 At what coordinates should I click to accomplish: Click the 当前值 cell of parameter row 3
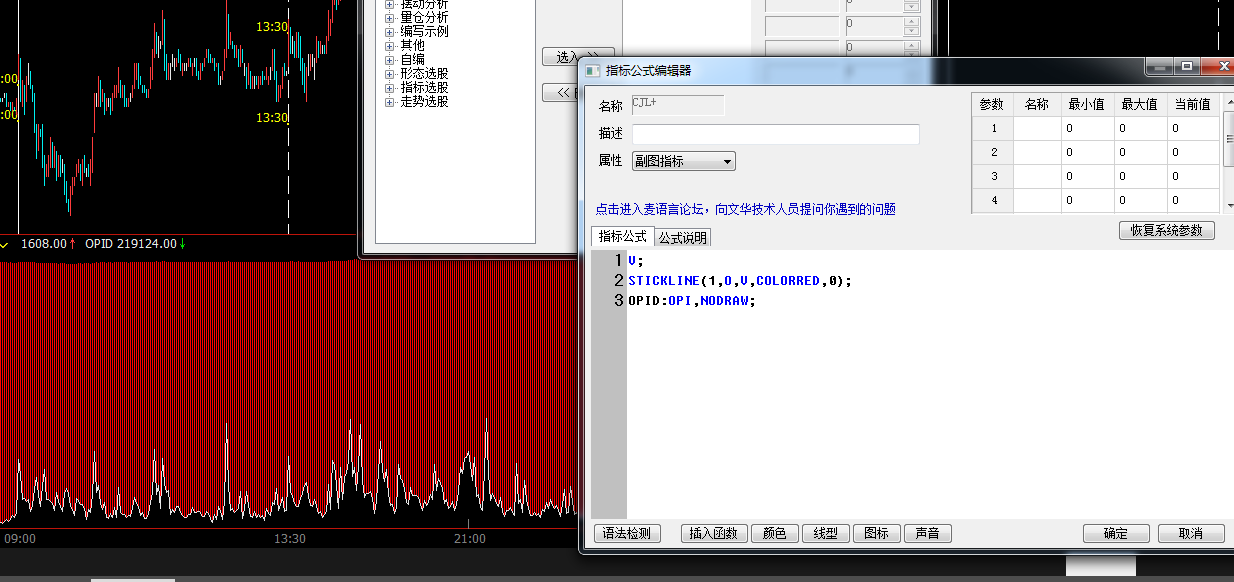[x=1194, y=176]
